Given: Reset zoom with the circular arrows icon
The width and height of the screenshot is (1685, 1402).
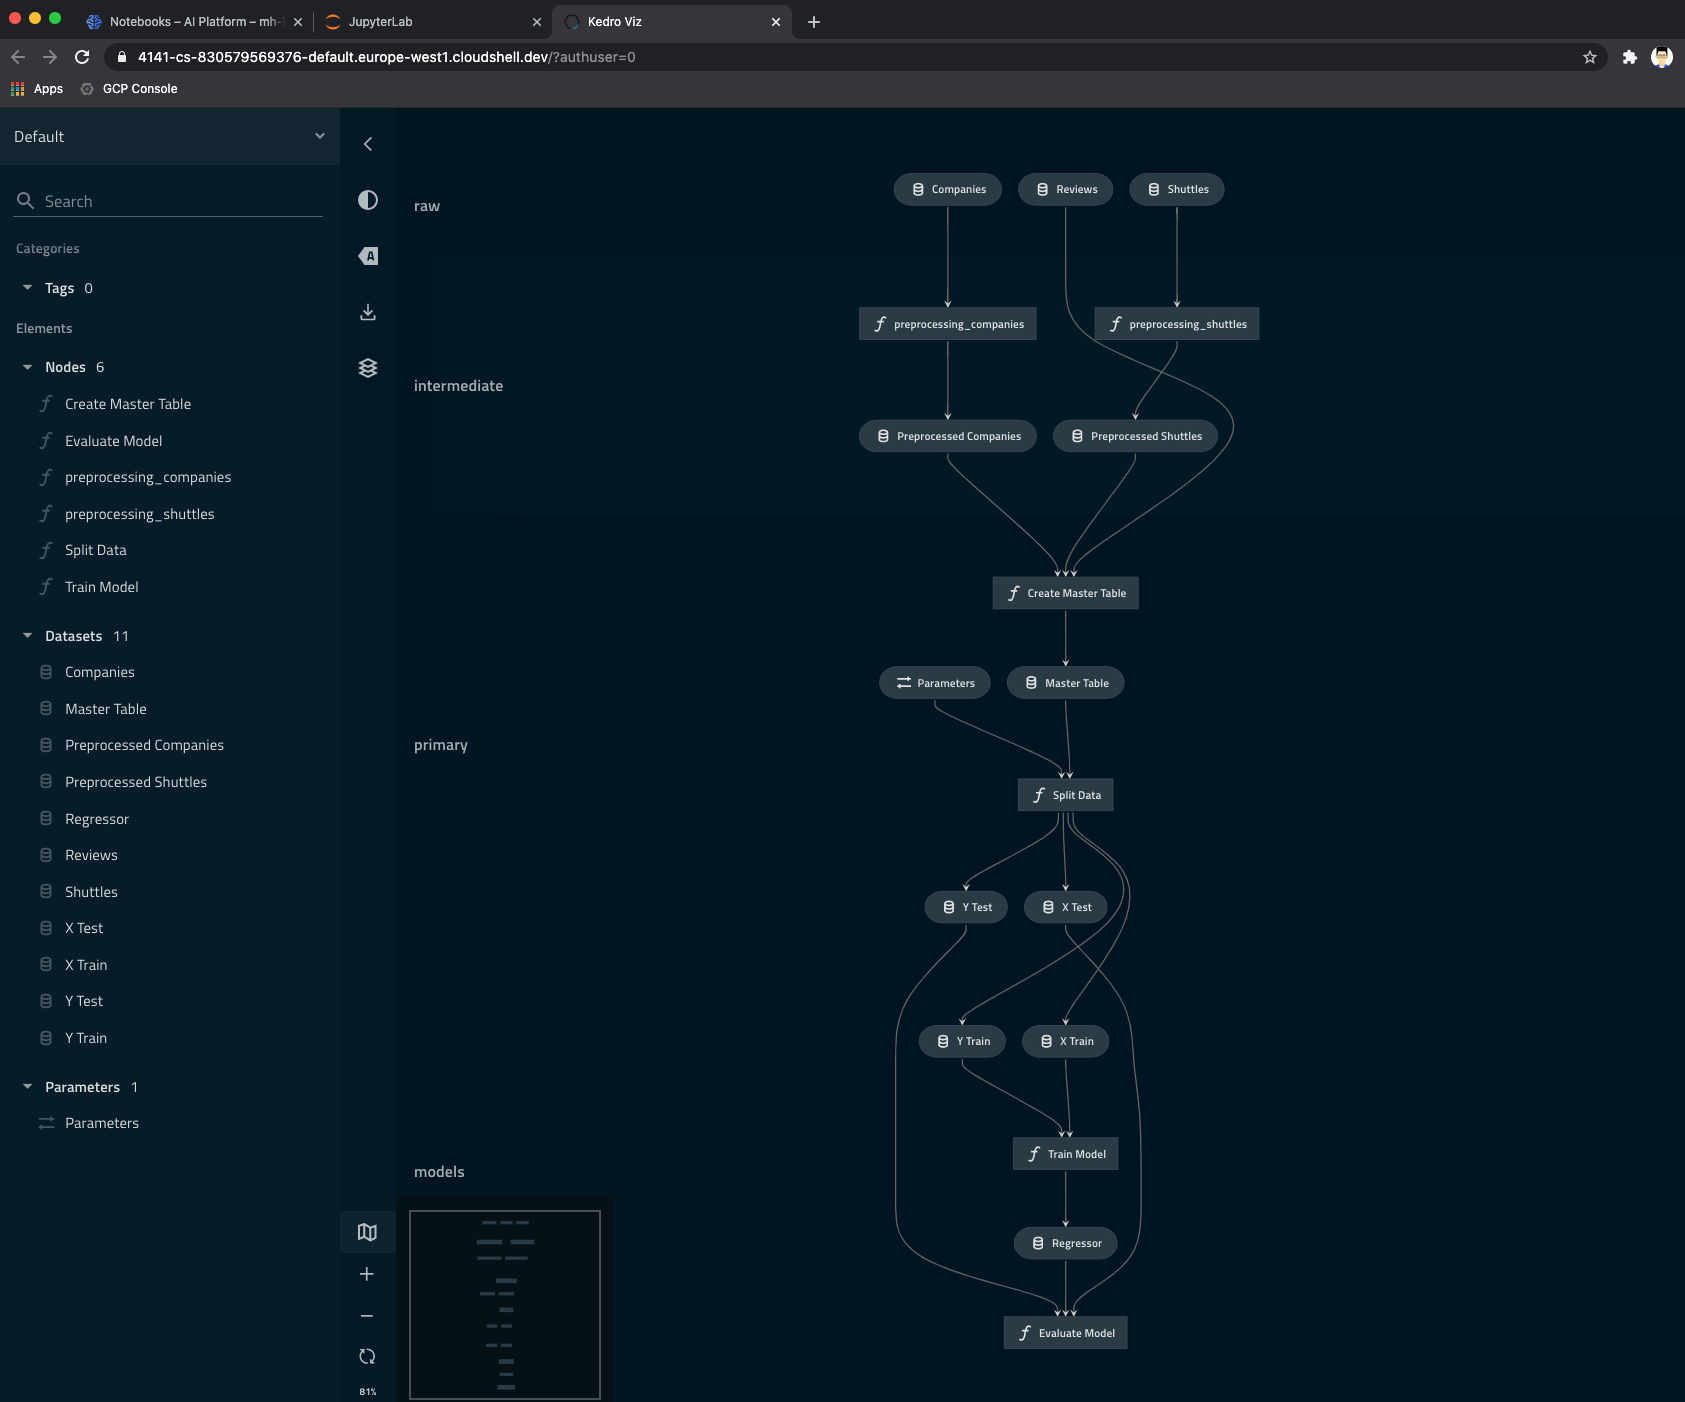Looking at the screenshot, I should coord(367,1357).
